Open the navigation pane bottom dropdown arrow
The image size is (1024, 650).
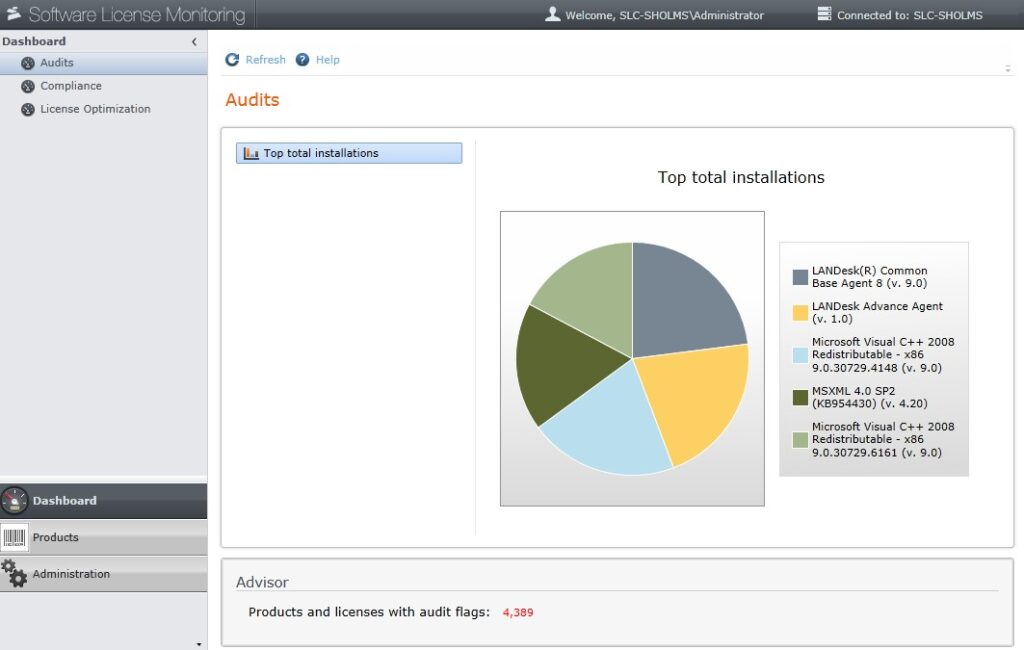199,644
